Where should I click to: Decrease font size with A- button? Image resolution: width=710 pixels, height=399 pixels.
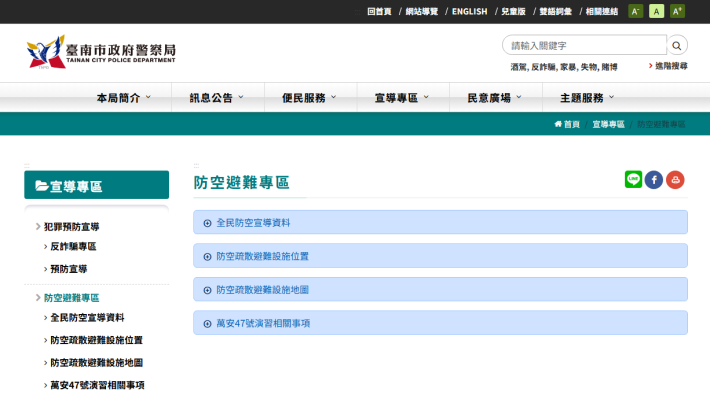point(635,11)
